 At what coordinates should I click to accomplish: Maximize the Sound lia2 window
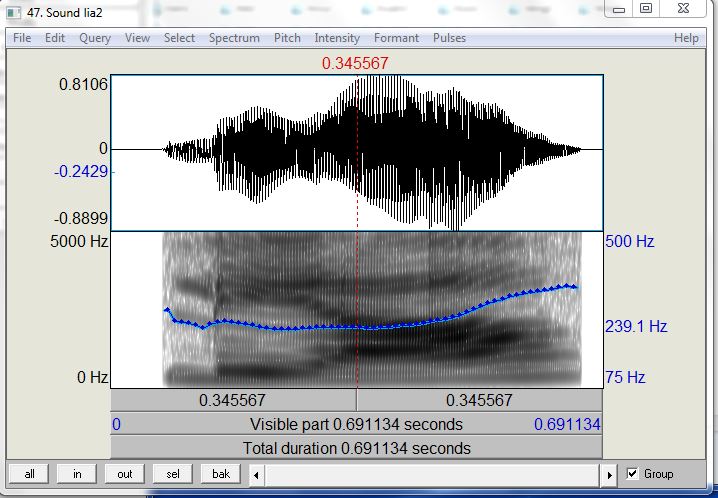[646, 9]
